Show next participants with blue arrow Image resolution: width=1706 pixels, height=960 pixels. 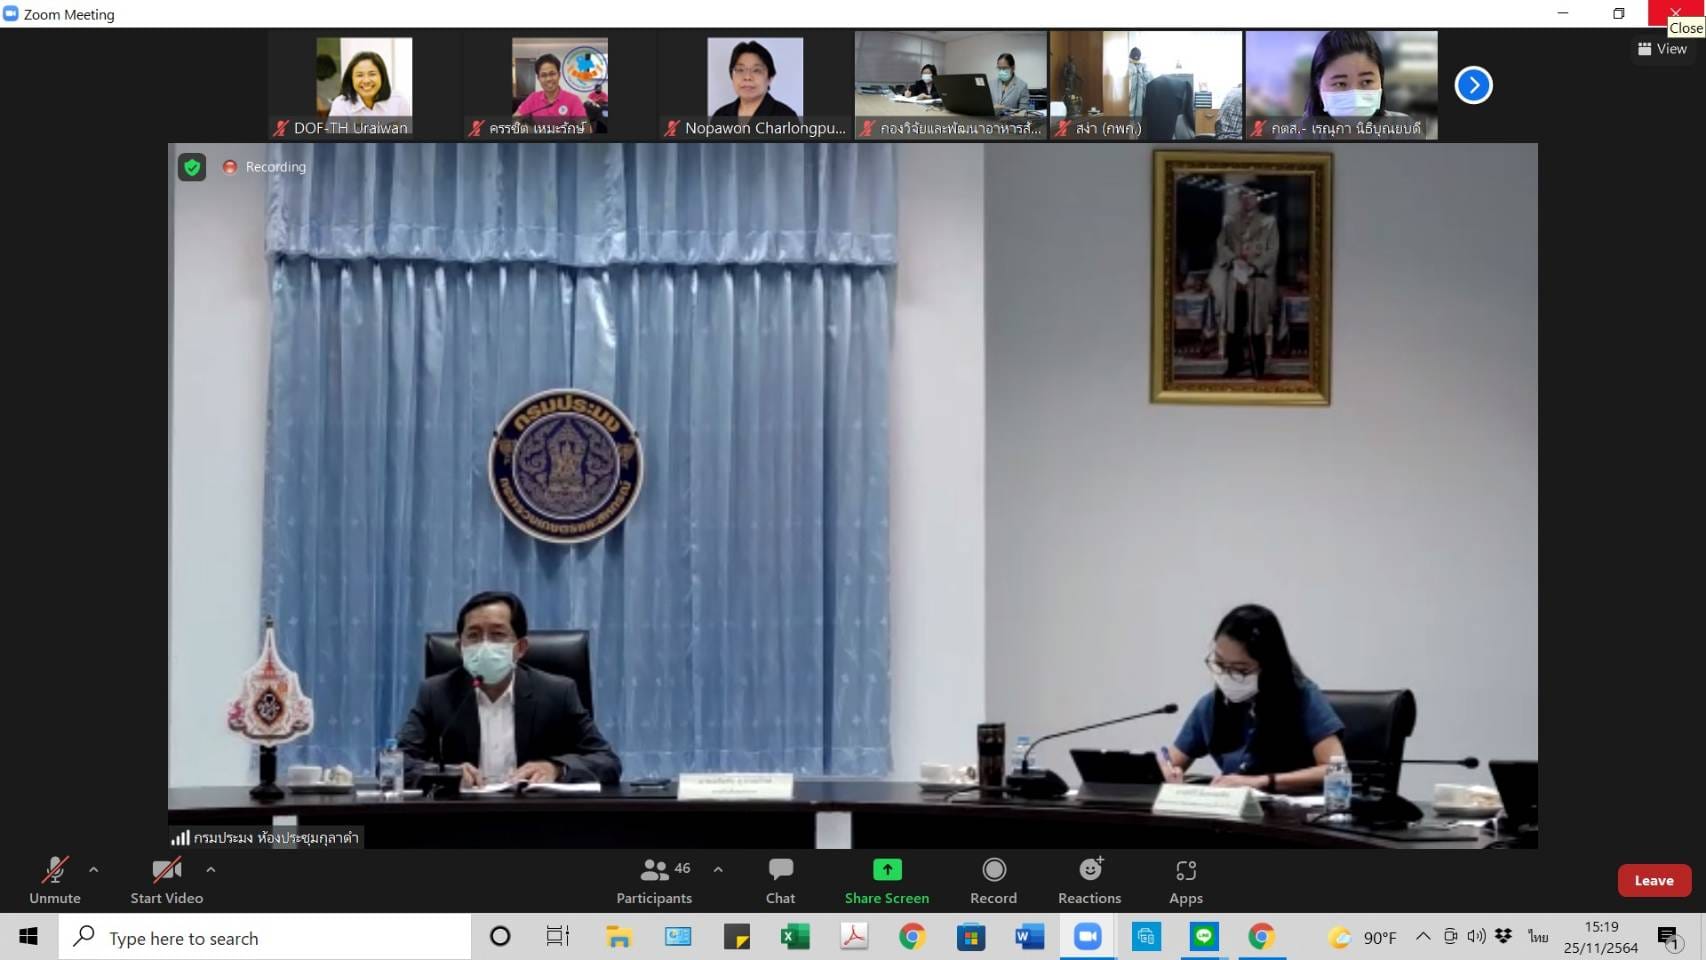pos(1472,85)
